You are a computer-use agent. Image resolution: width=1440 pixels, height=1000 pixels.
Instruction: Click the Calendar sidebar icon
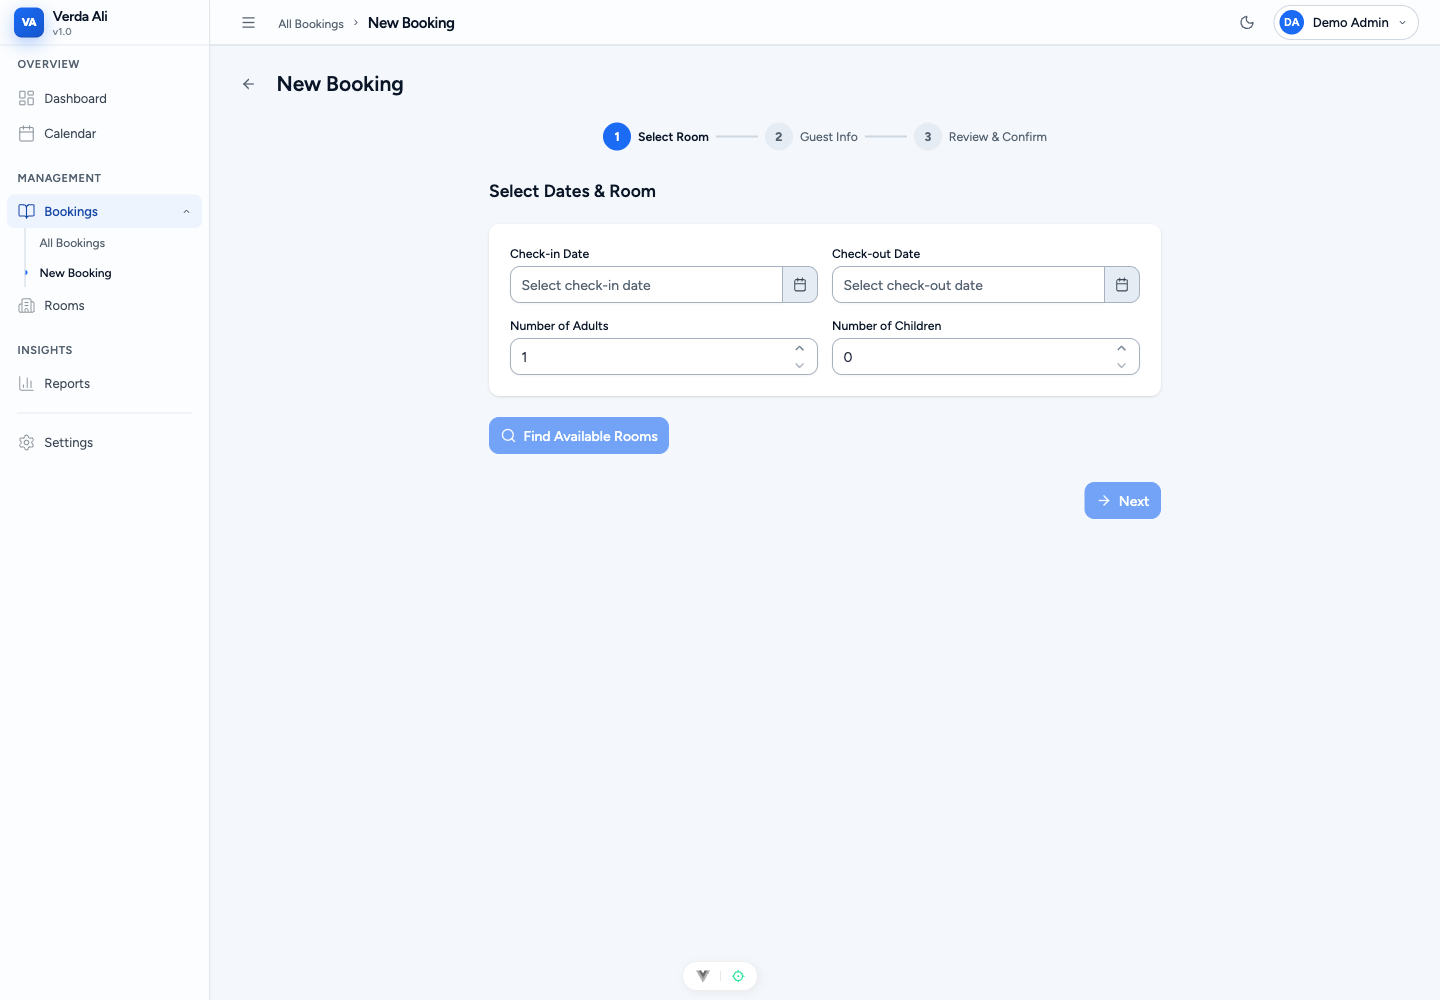pyautogui.click(x=27, y=133)
